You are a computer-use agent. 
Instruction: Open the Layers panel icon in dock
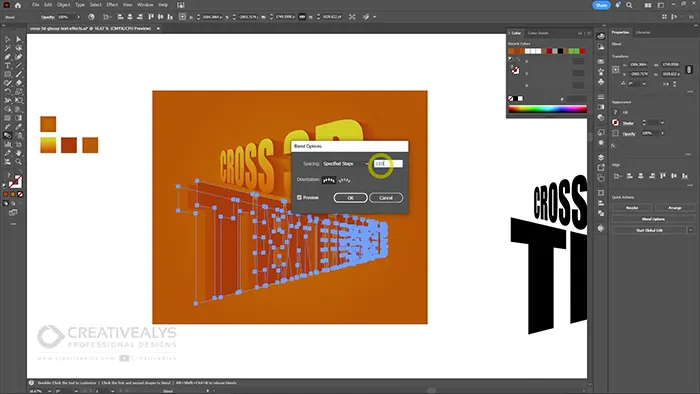pyautogui.click(x=601, y=157)
